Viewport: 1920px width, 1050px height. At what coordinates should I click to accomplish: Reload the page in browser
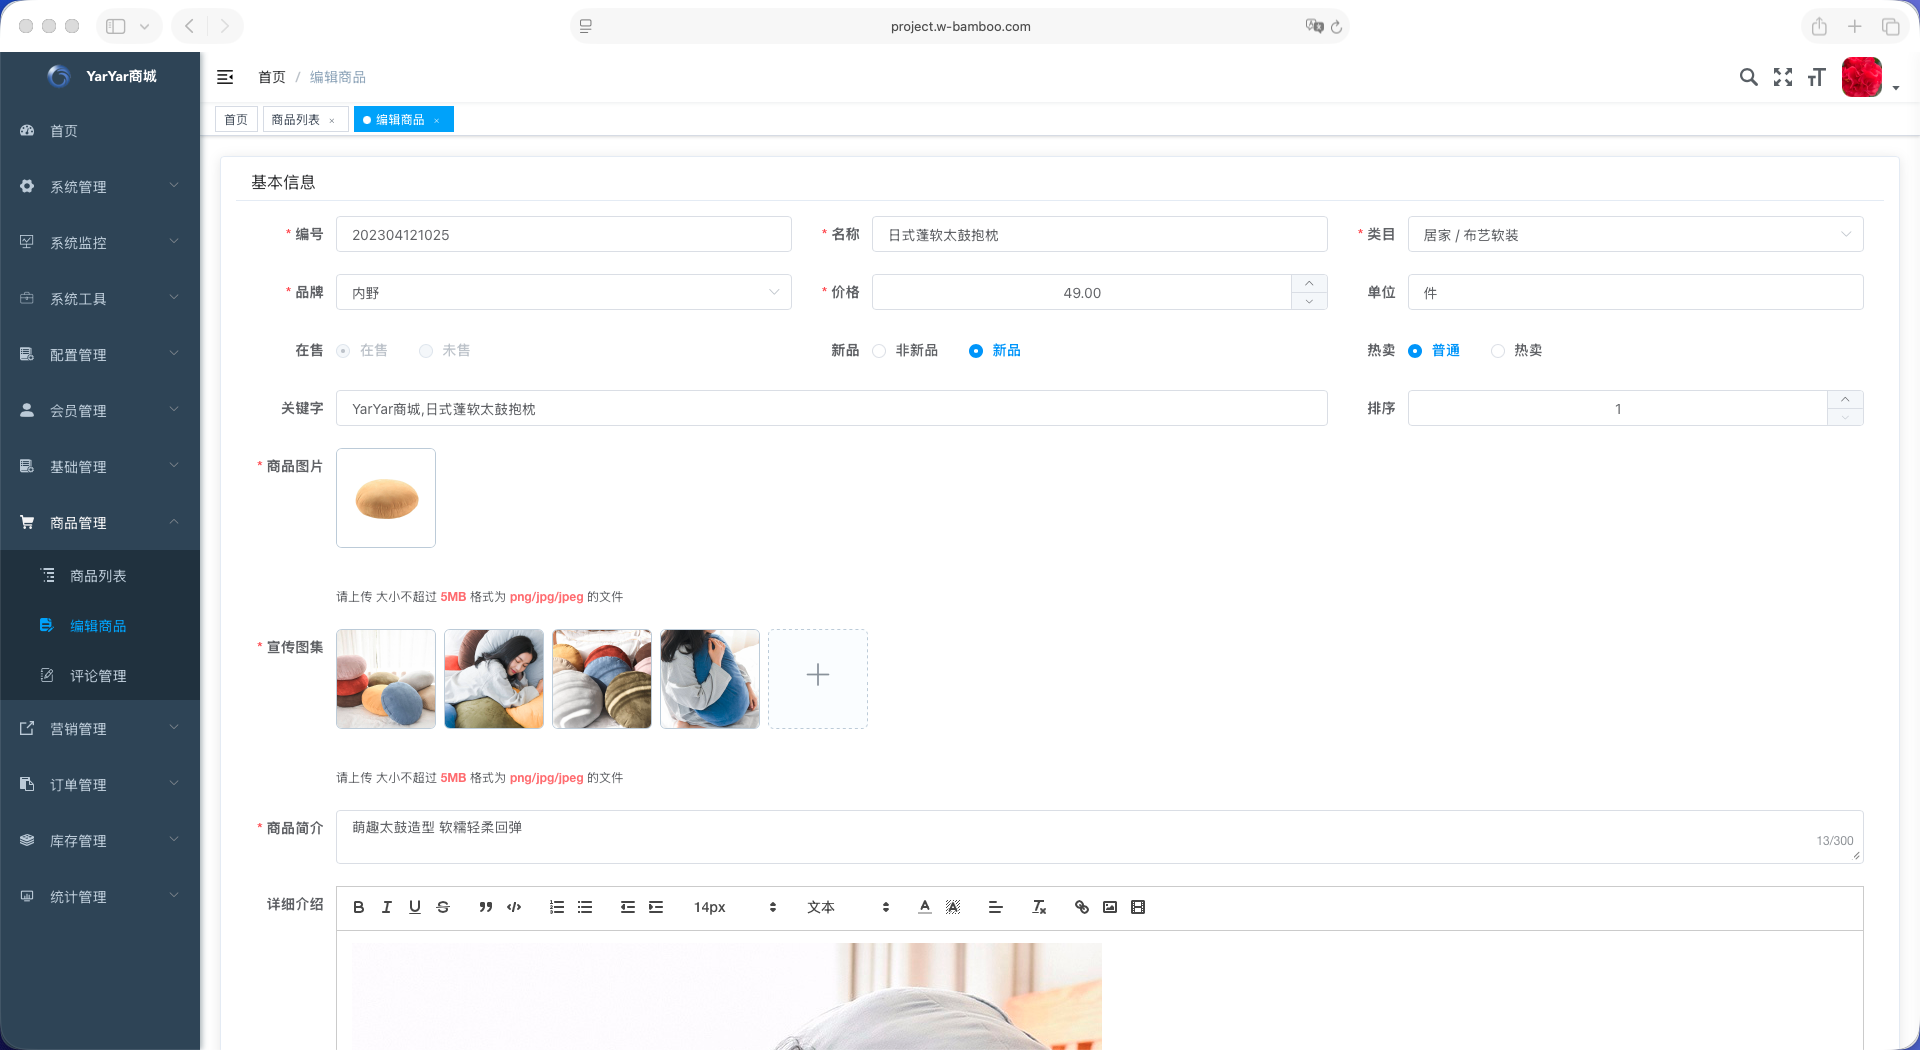[x=1336, y=27]
